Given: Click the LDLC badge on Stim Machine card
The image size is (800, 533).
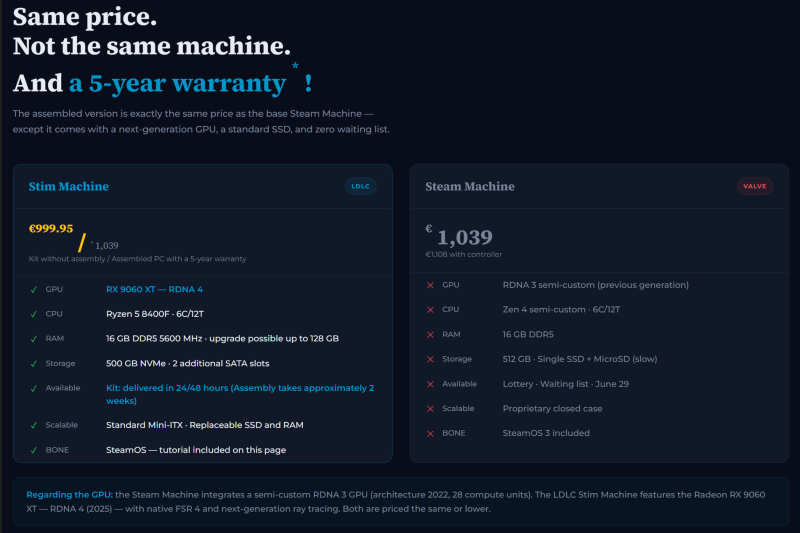Looking at the screenshot, I should pos(361,186).
